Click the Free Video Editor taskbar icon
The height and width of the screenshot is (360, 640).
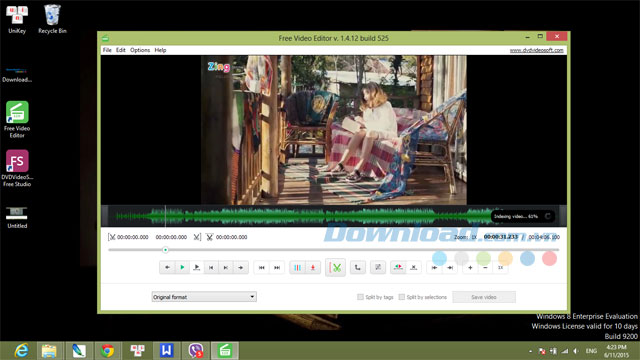[x=225, y=351]
